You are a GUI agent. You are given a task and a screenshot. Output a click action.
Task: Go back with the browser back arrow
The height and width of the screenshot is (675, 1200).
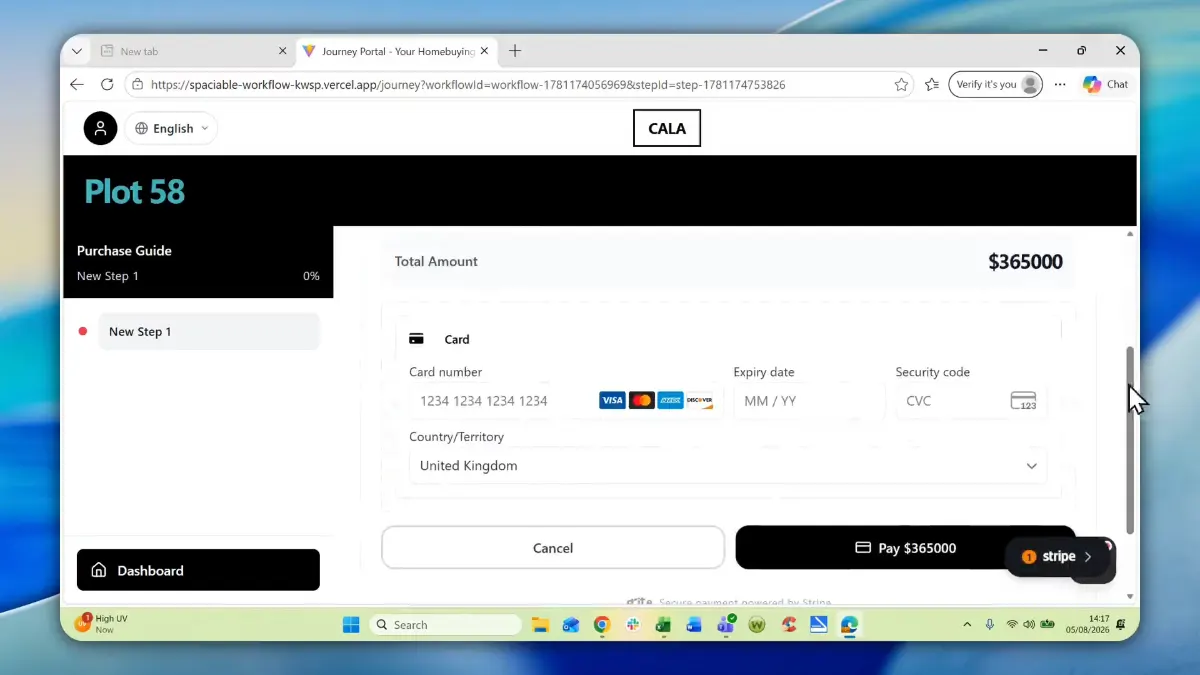[77, 84]
